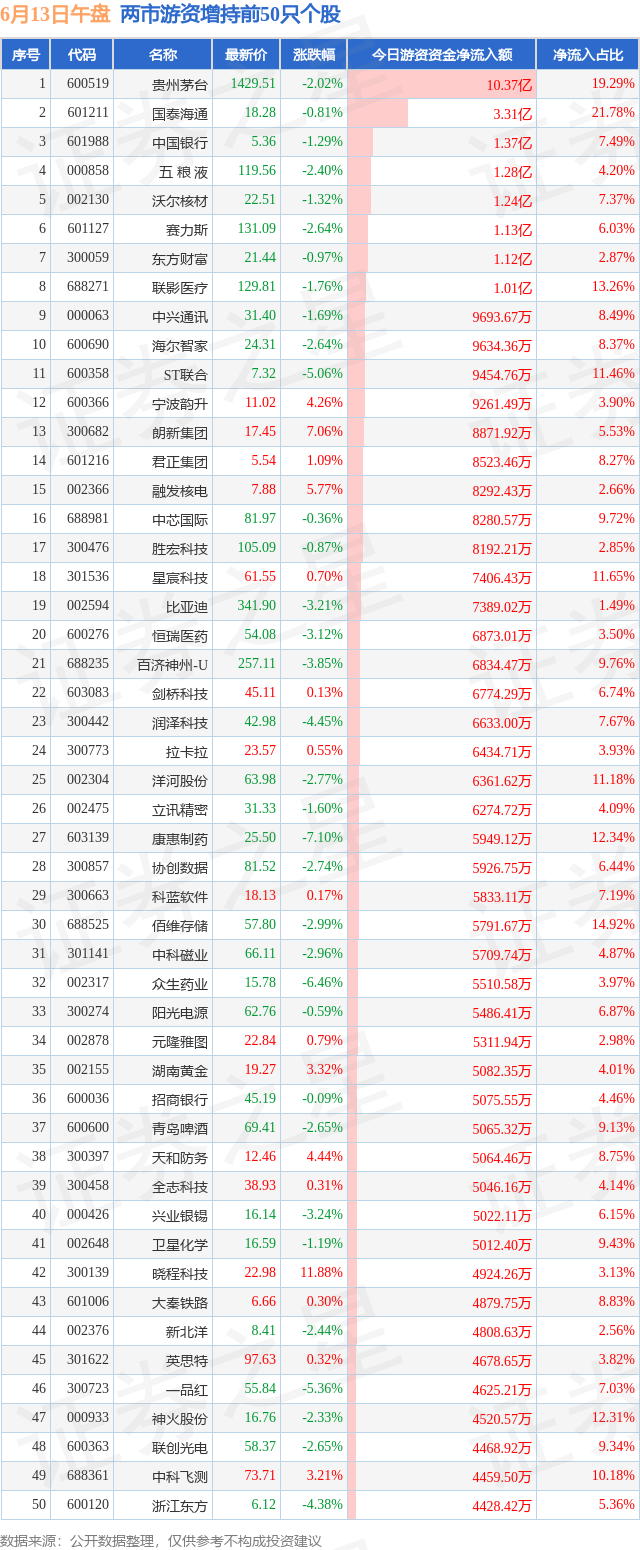
Task: Select stock code 600519
Action: 88,84
